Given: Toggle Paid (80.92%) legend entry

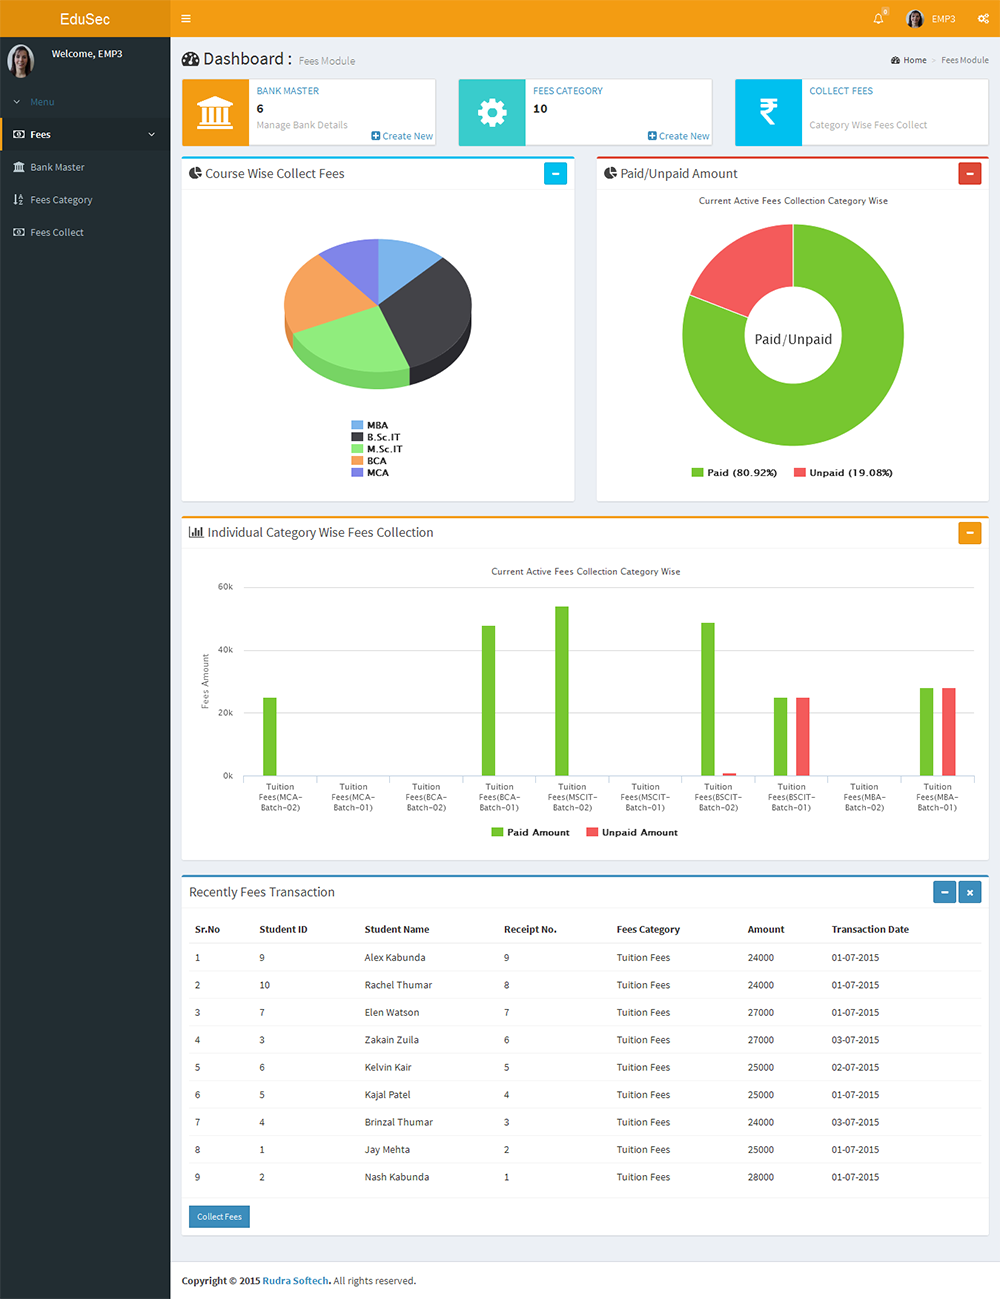Looking at the screenshot, I should [734, 473].
